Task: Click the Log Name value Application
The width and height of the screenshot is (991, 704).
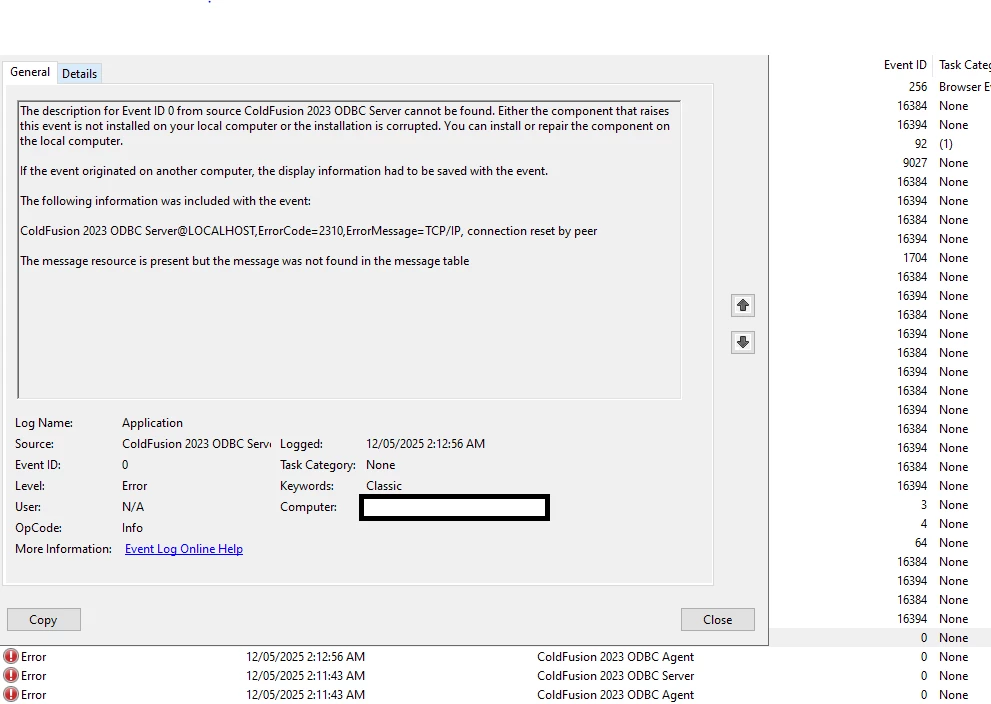Action: (152, 423)
